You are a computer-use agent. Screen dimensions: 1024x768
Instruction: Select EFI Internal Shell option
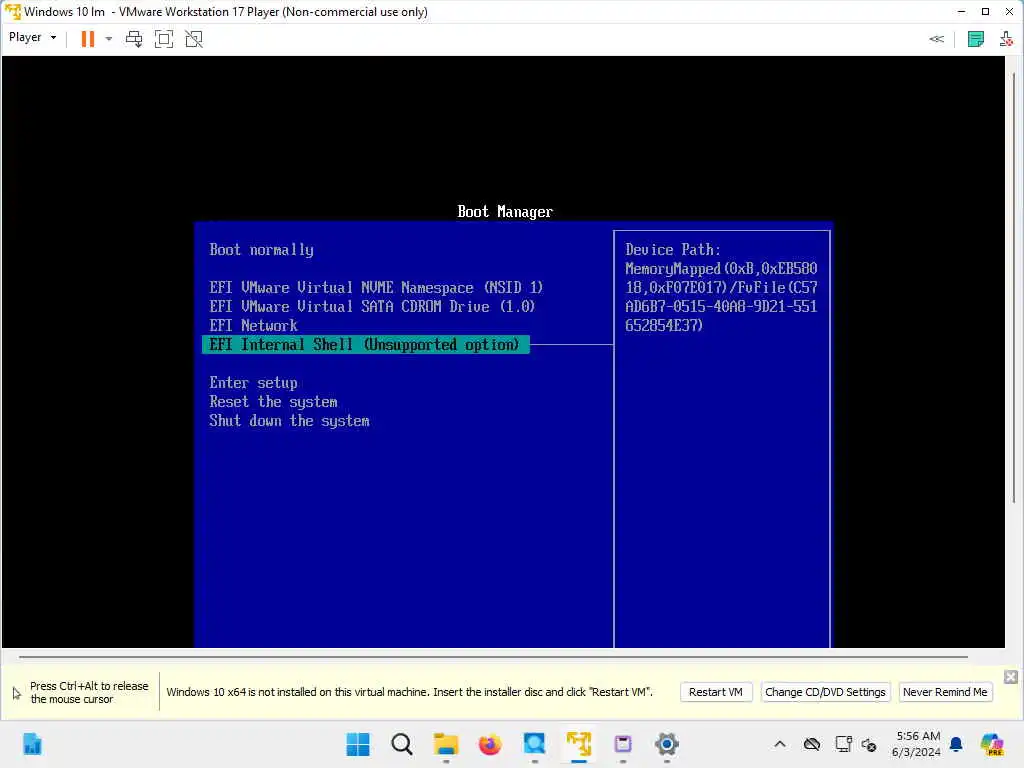point(366,345)
